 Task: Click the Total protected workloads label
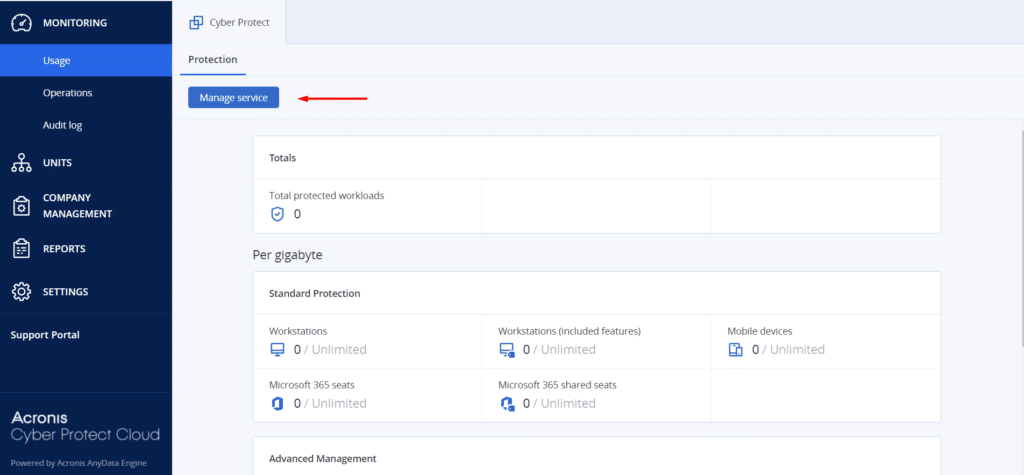click(x=327, y=195)
